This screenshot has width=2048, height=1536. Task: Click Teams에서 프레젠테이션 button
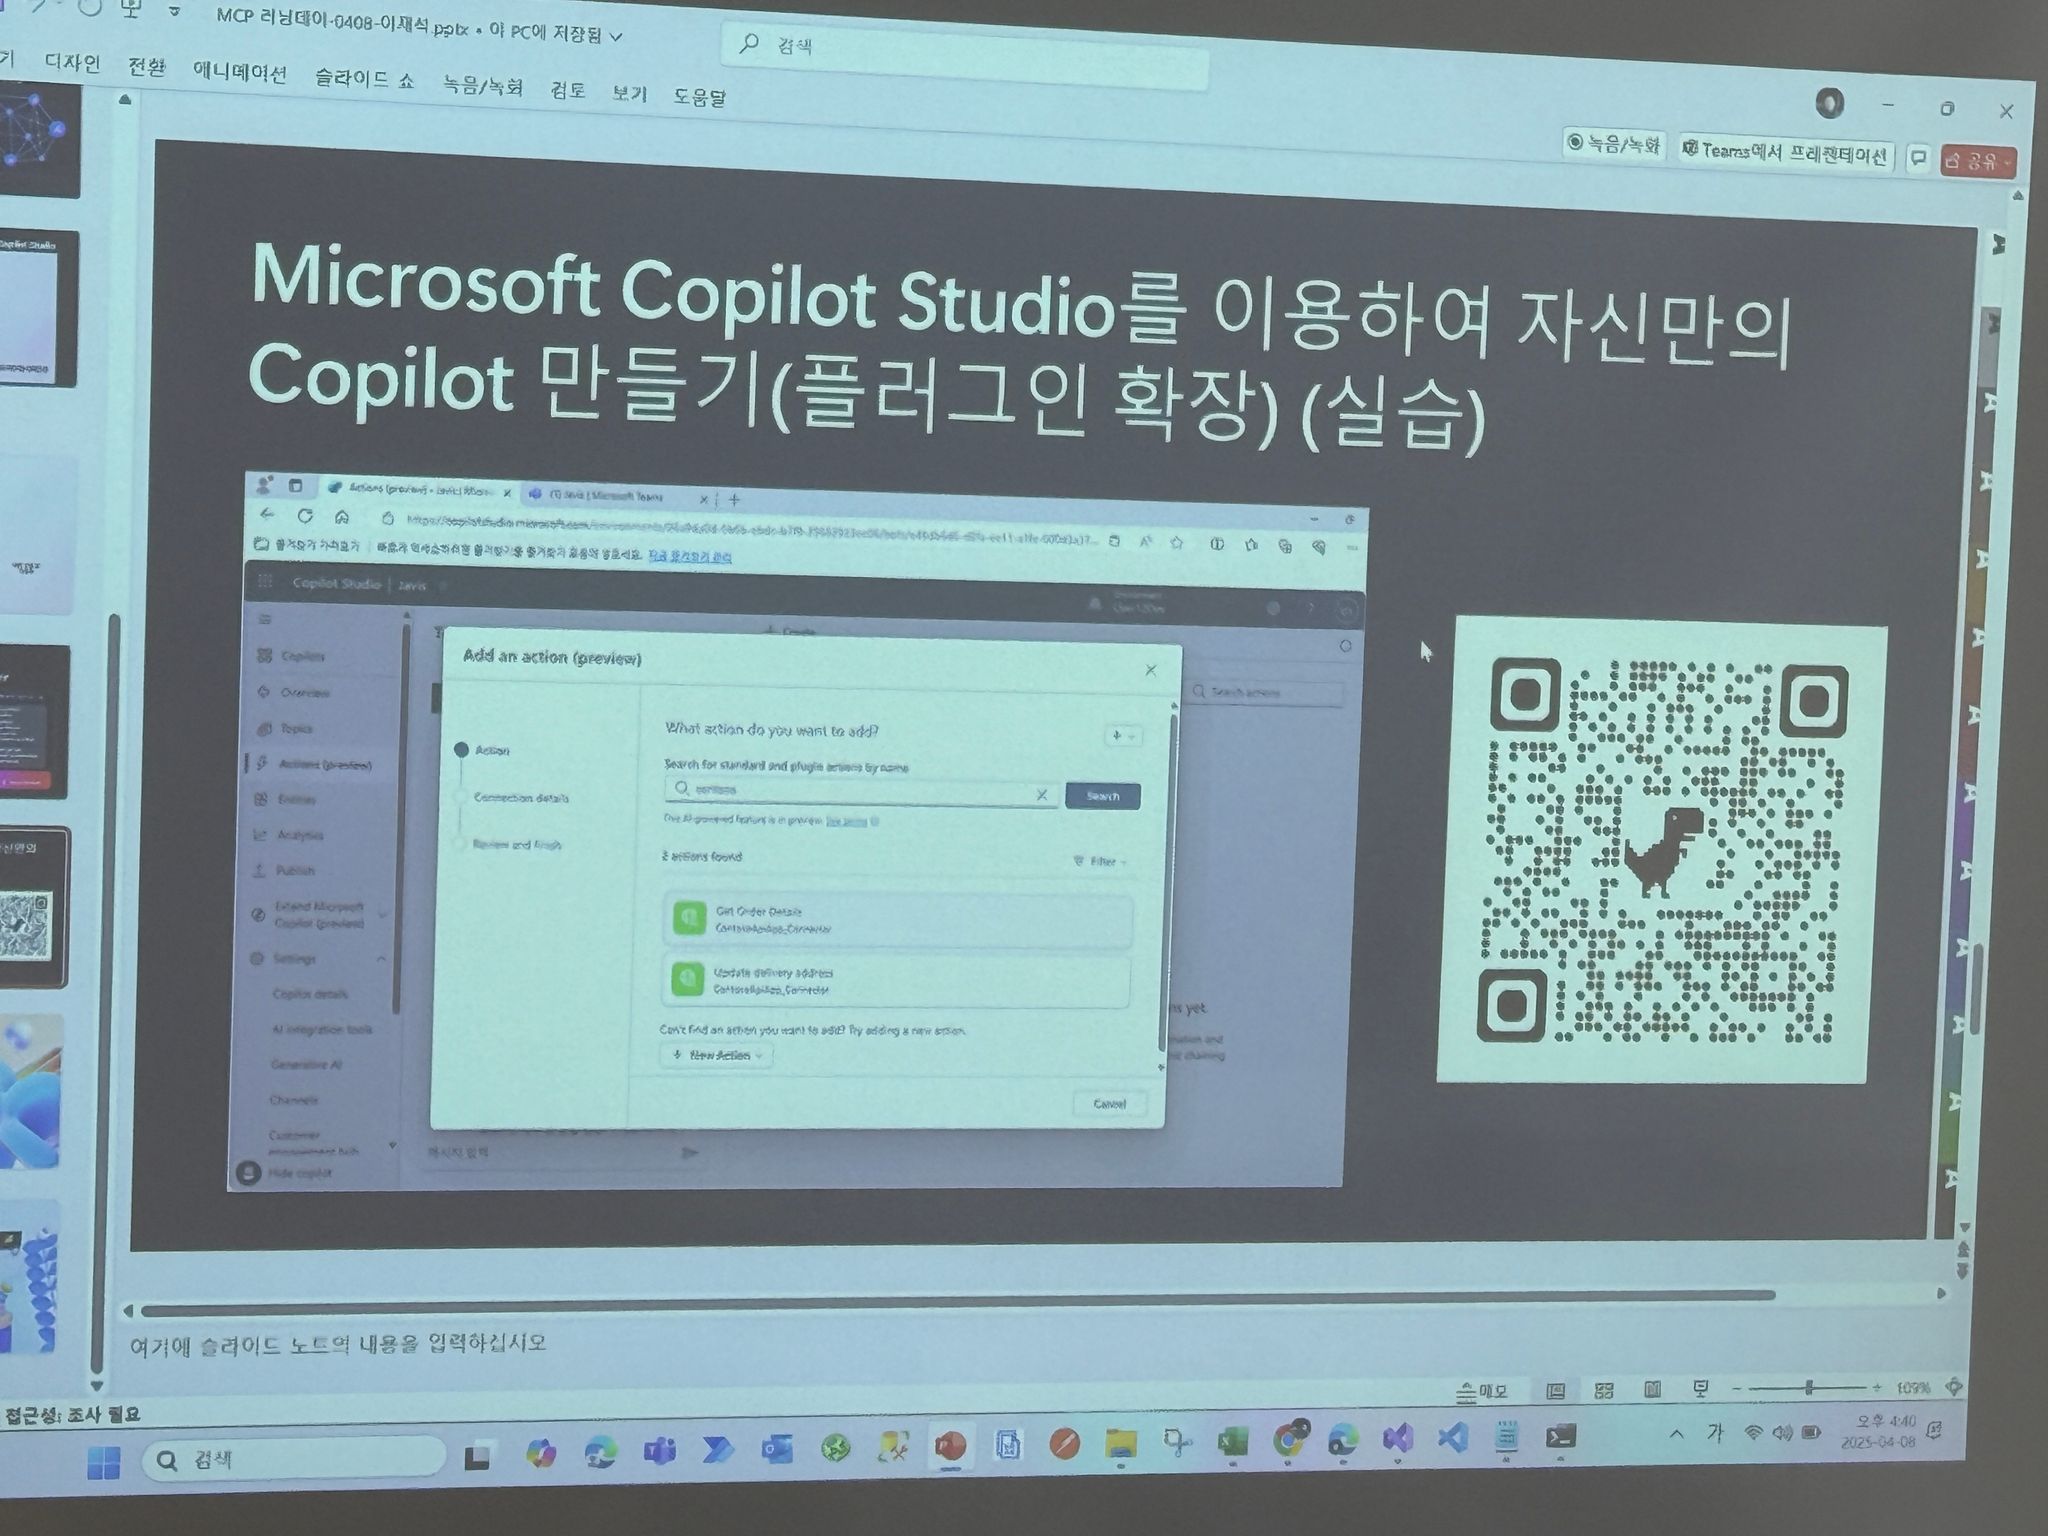coord(1787,153)
